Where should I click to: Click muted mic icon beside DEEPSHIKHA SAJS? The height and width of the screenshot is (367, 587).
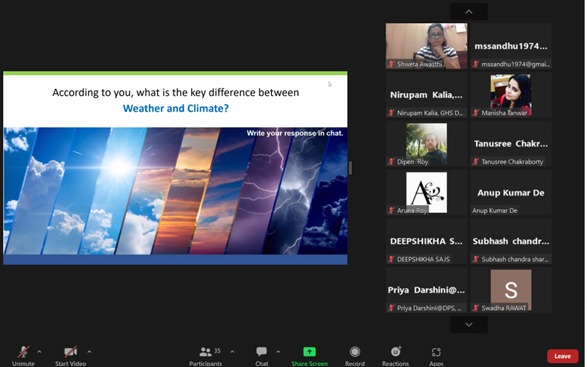point(391,259)
